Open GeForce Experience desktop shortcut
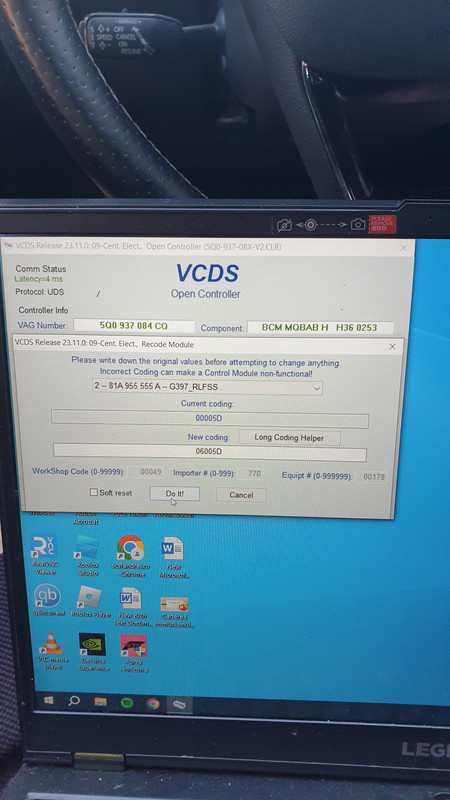 [93, 652]
